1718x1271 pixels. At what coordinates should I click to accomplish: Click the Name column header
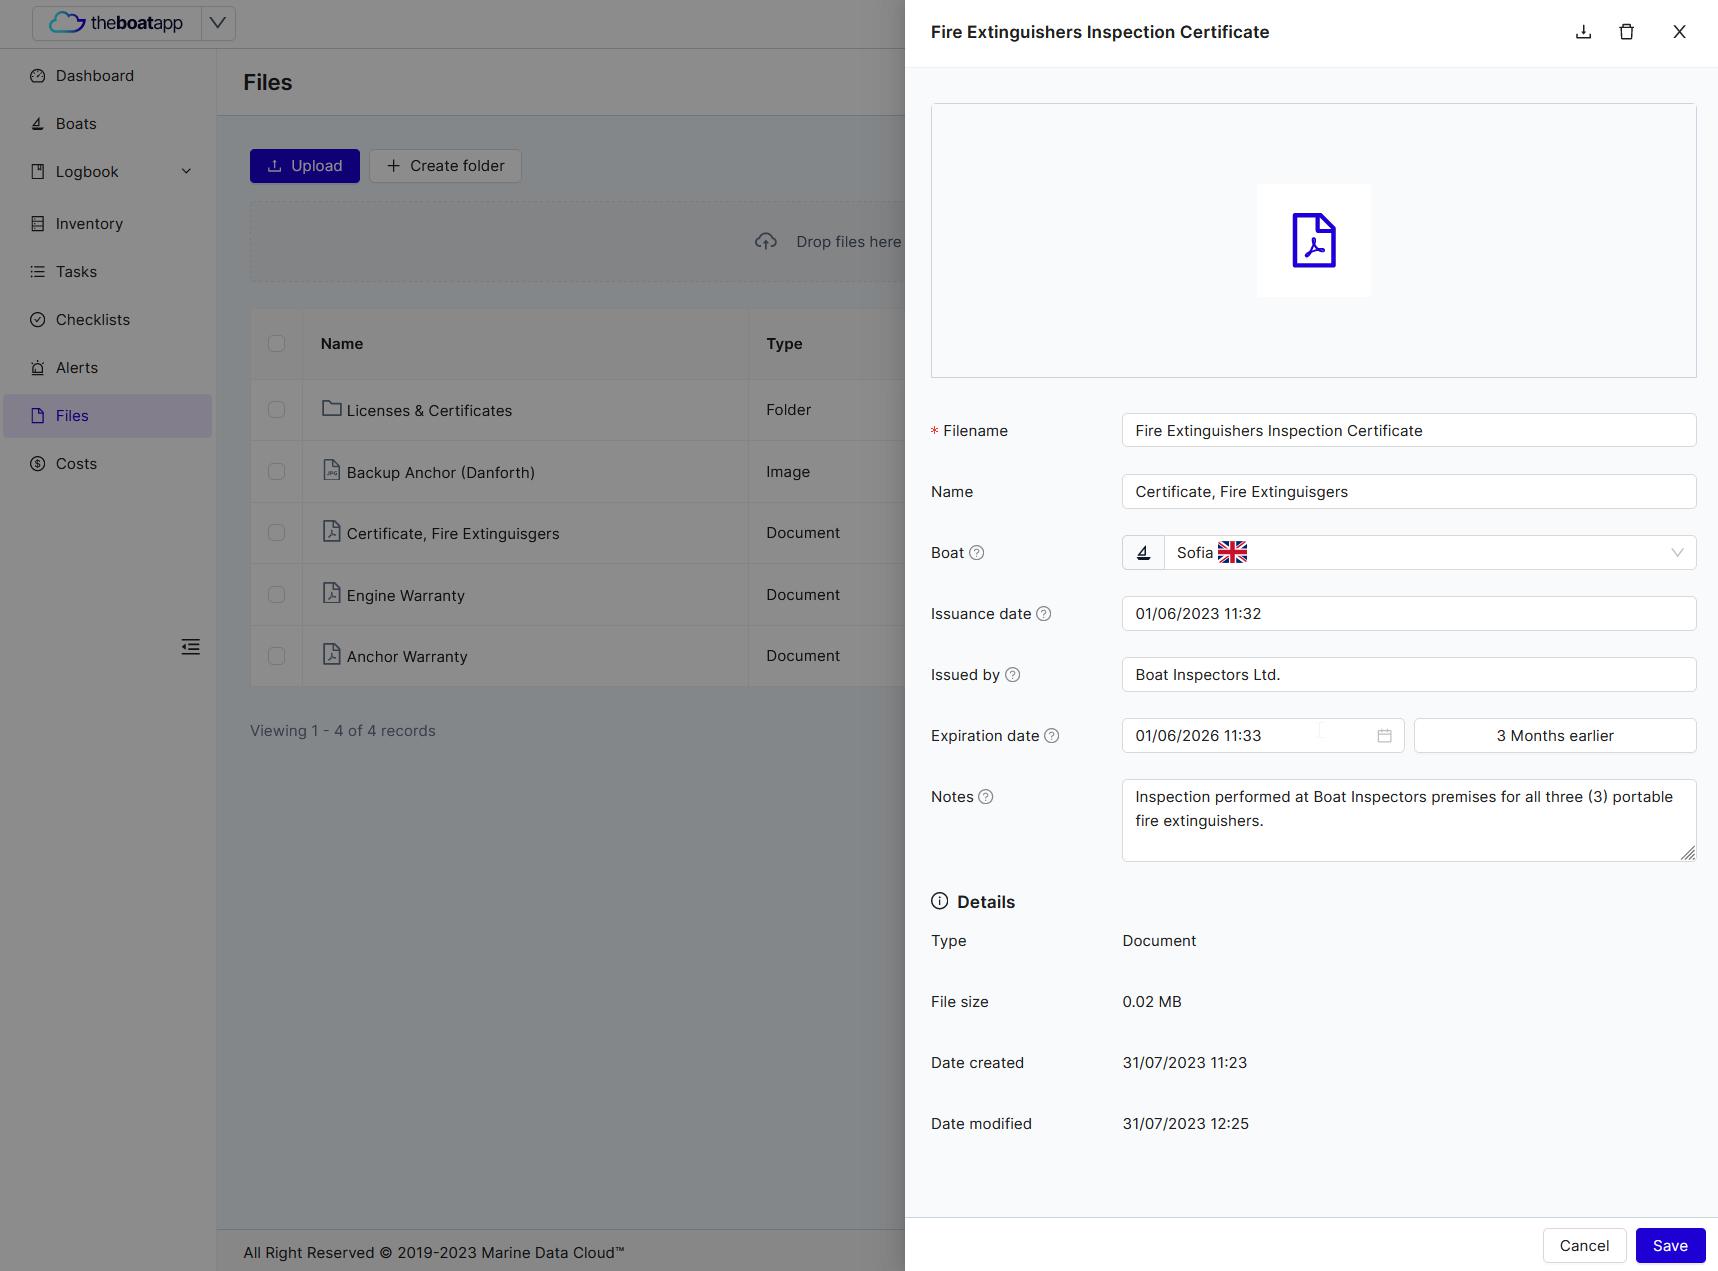click(342, 344)
